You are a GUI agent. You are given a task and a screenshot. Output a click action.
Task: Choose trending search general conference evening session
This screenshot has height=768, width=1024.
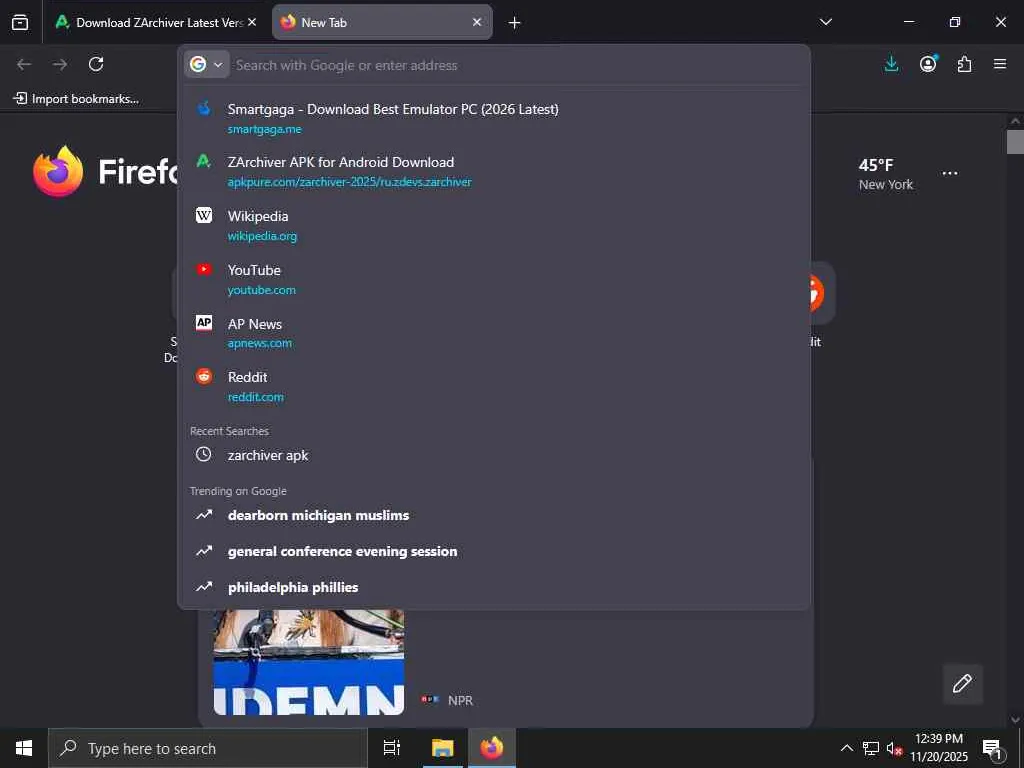(494, 551)
